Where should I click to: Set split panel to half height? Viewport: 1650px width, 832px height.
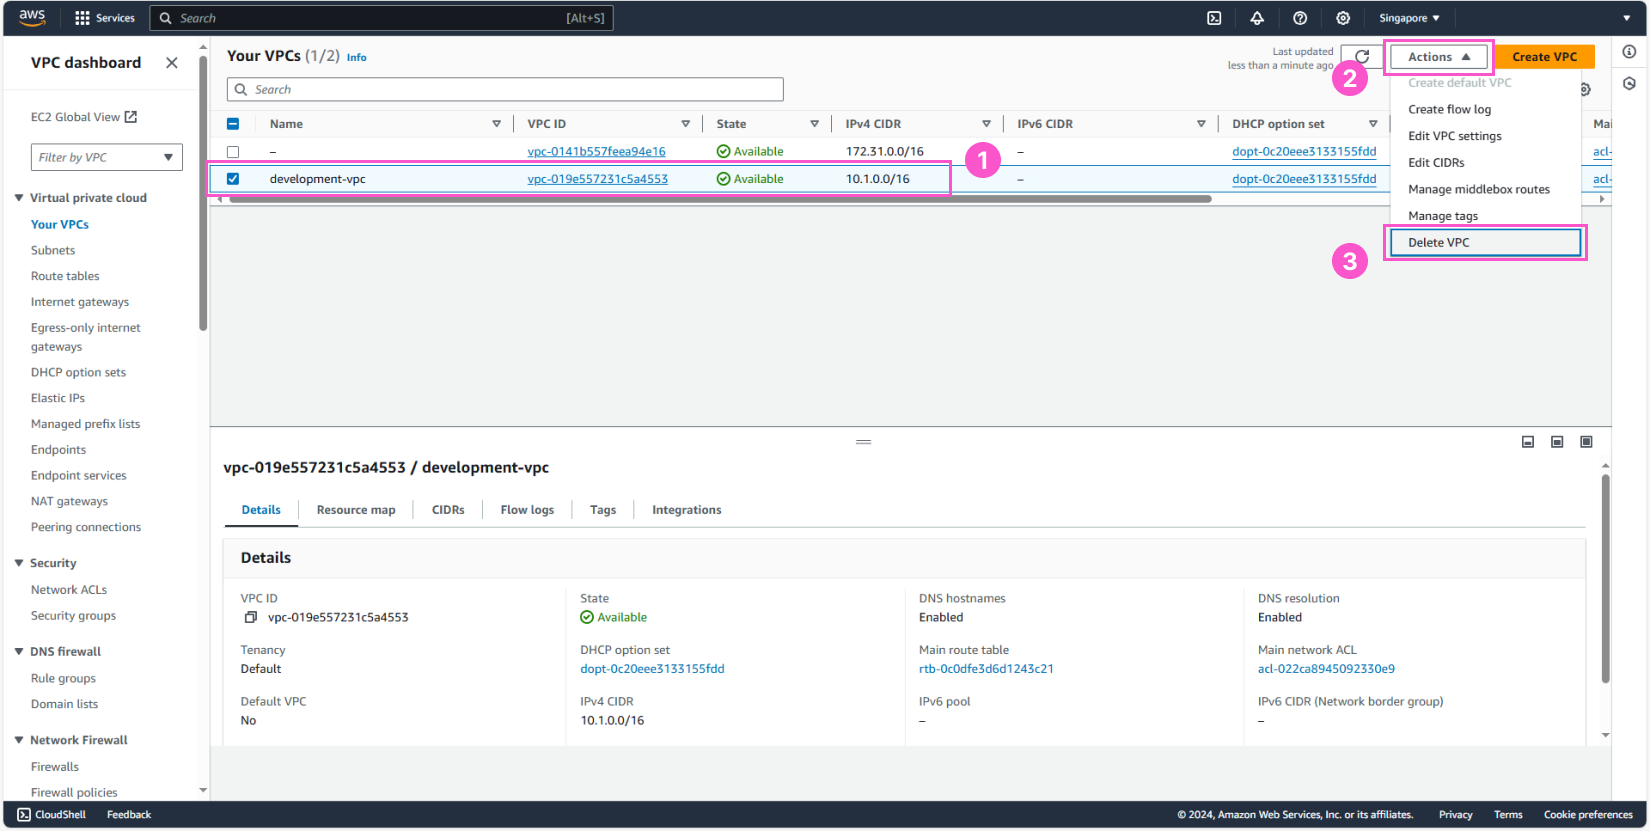1557,442
